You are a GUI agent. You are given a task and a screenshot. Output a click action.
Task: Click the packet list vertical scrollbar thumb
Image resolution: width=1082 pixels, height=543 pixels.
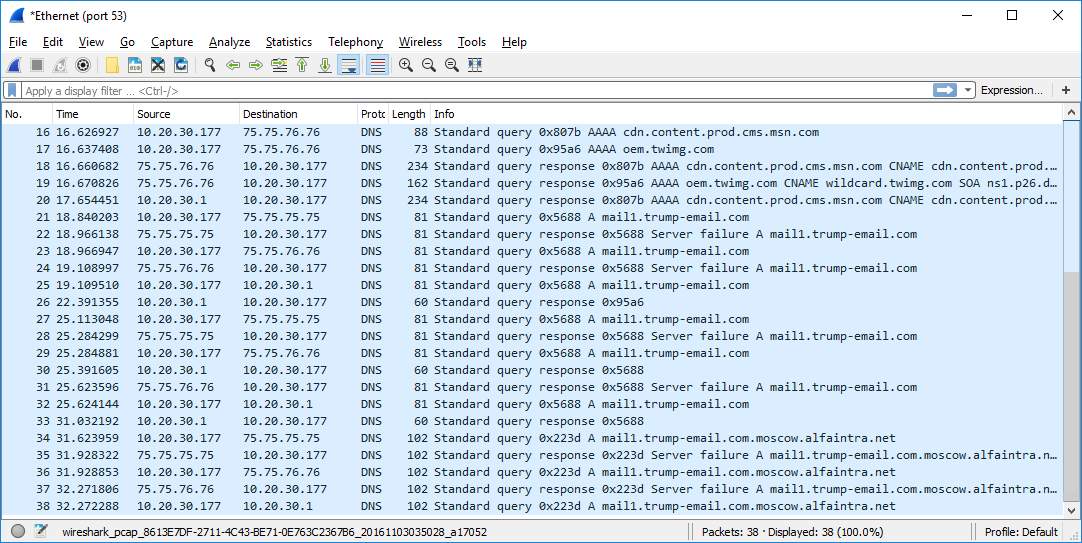pos(1070,386)
